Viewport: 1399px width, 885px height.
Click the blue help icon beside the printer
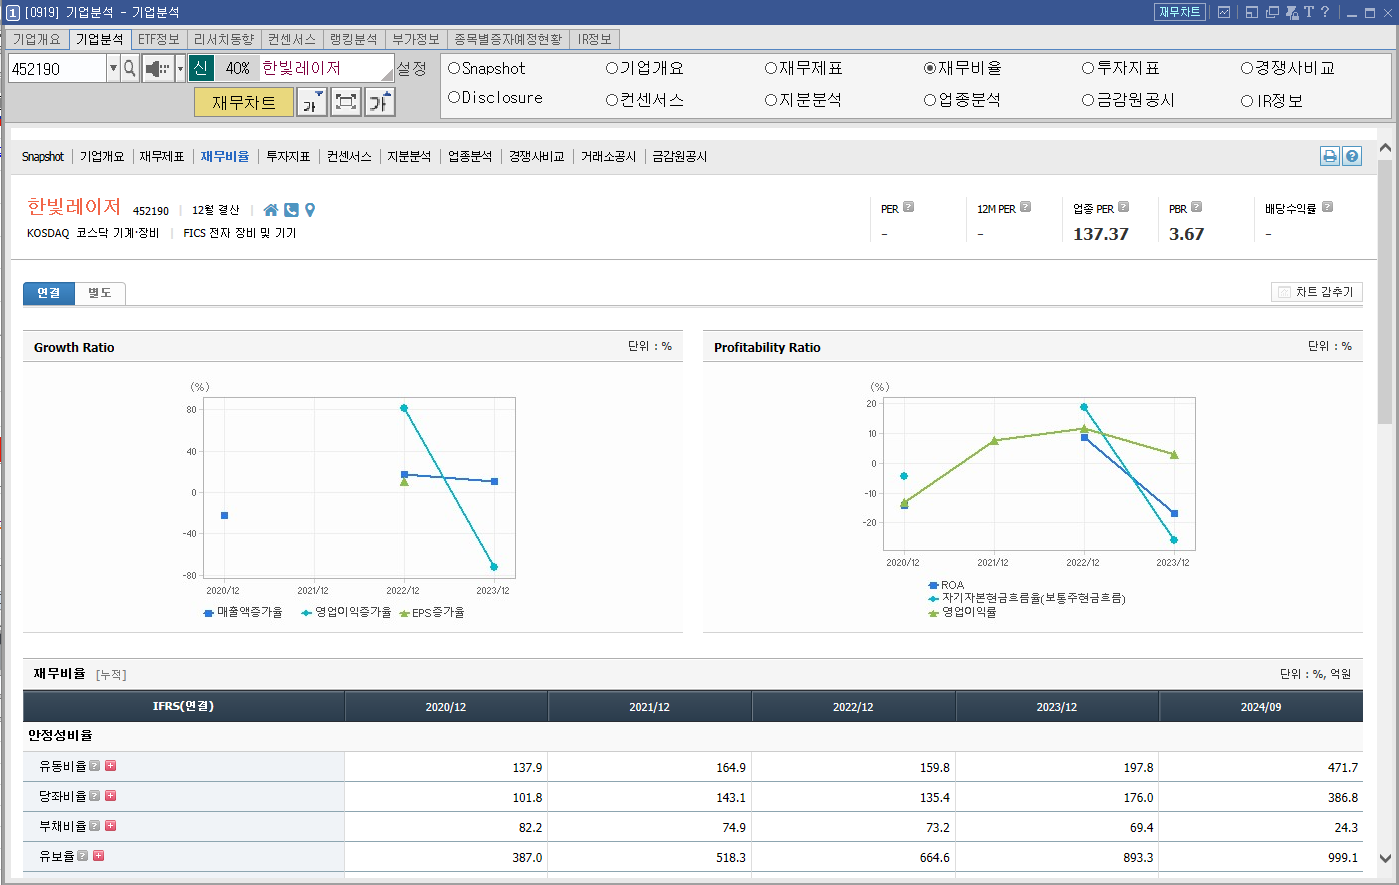[1352, 156]
